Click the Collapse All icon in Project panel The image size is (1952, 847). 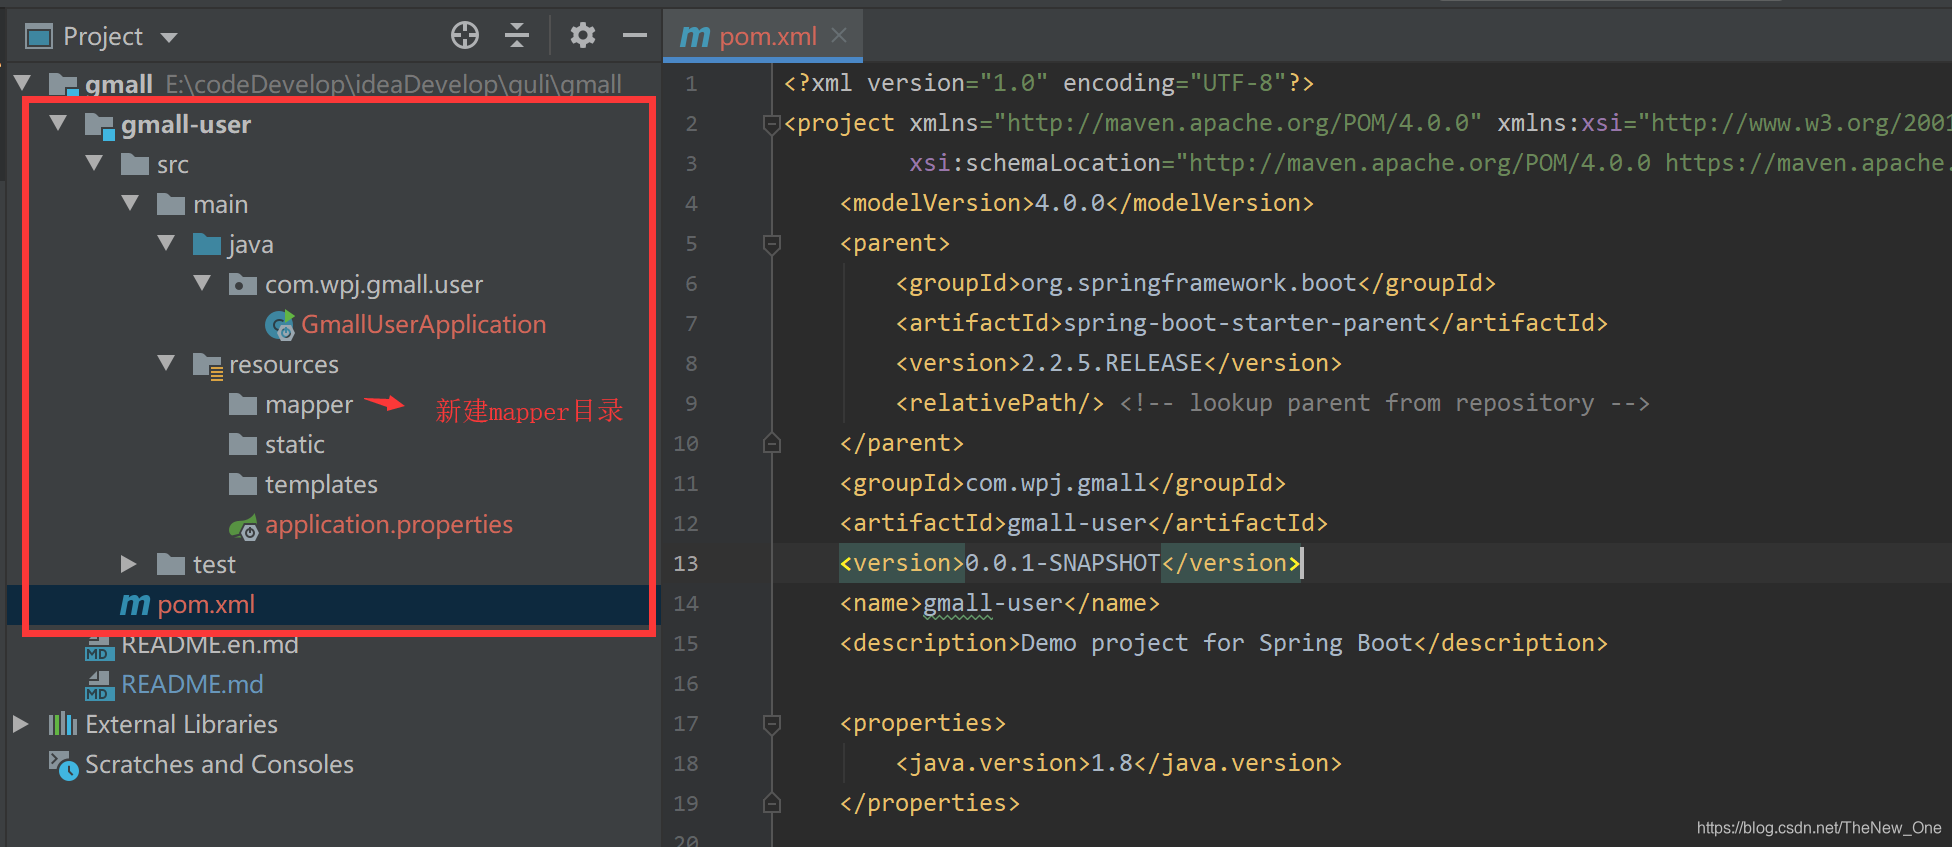point(517,36)
